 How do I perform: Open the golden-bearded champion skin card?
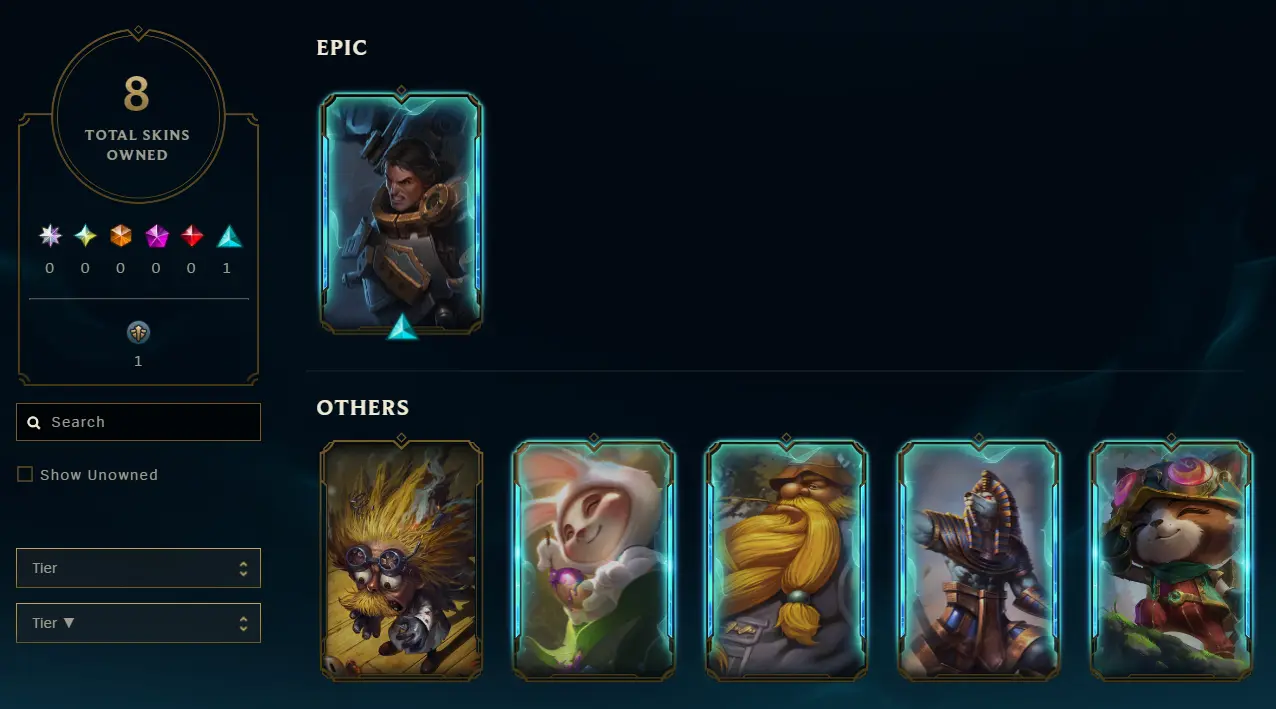click(786, 560)
